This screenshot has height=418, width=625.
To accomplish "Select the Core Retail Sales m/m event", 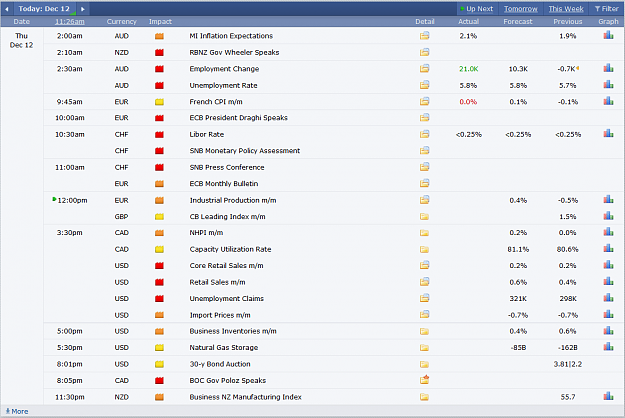I will click(226, 266).
